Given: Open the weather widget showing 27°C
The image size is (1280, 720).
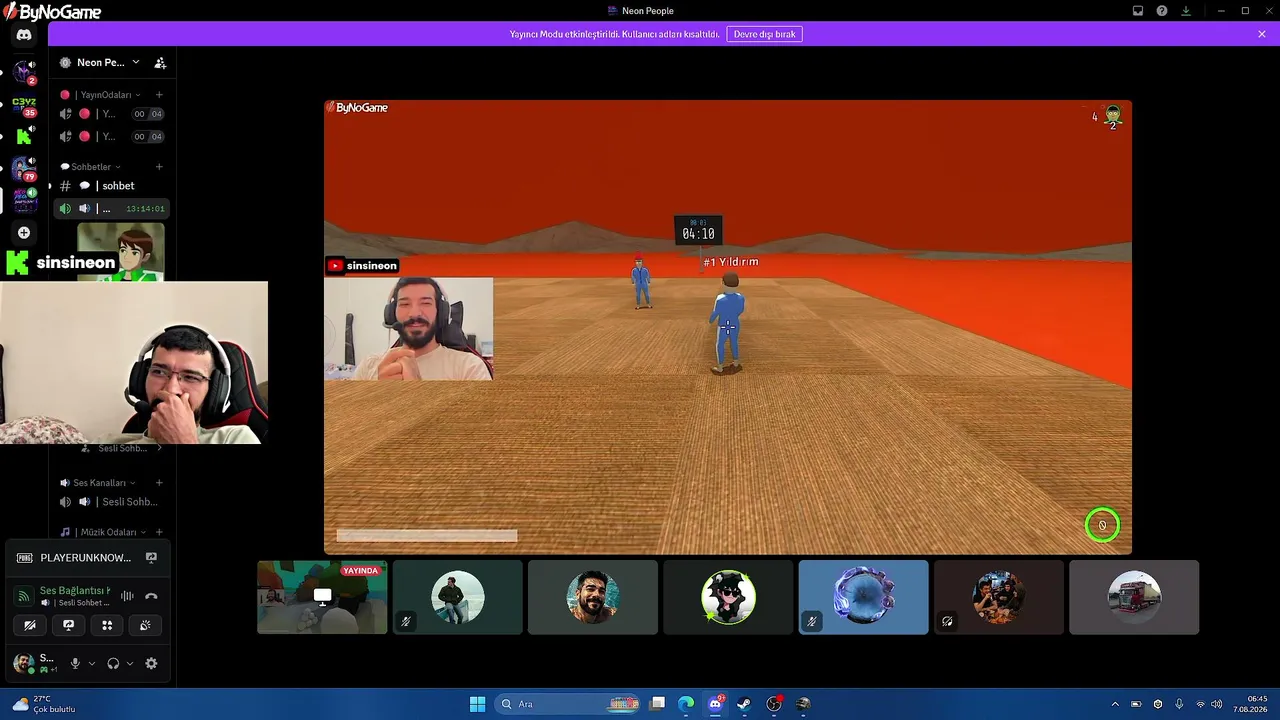Looking at the screenshot, I should (x=45, y=704).
